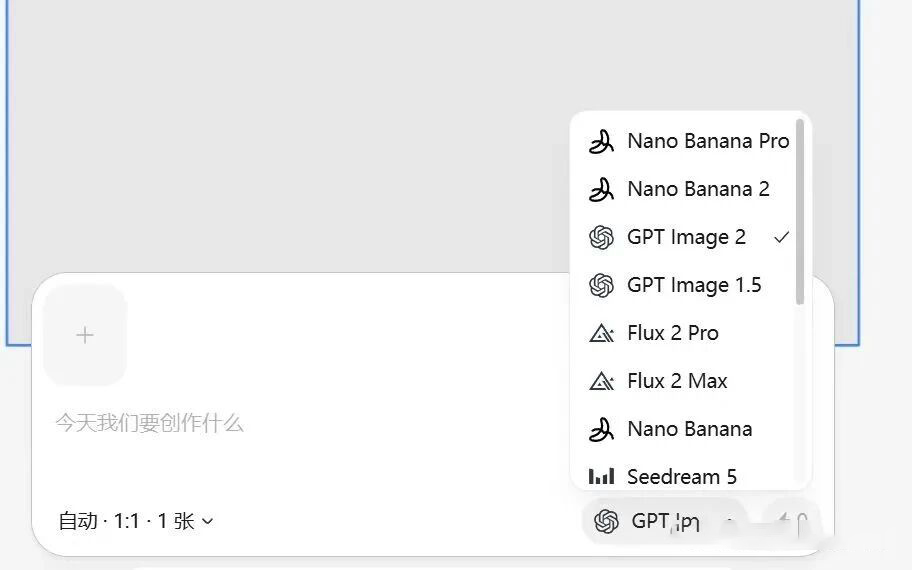The height and width of the screenshot is (570, 912).
Task: Click the Nano Banana 2 banana icon
Action: point(601,189)
